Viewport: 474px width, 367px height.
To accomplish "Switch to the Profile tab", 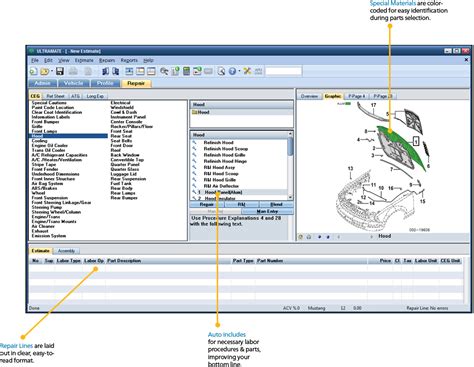I will coord(105,83).
